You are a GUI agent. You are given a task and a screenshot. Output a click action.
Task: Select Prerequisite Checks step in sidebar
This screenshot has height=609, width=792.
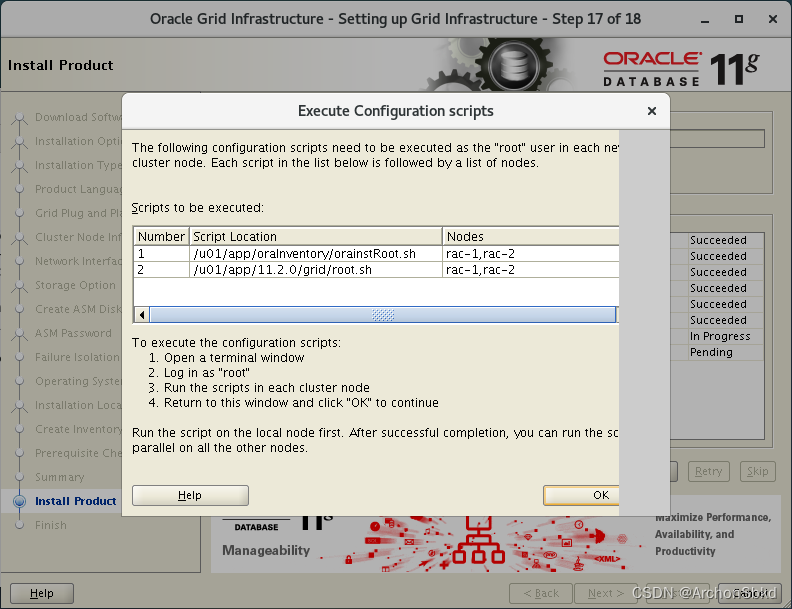78,453
